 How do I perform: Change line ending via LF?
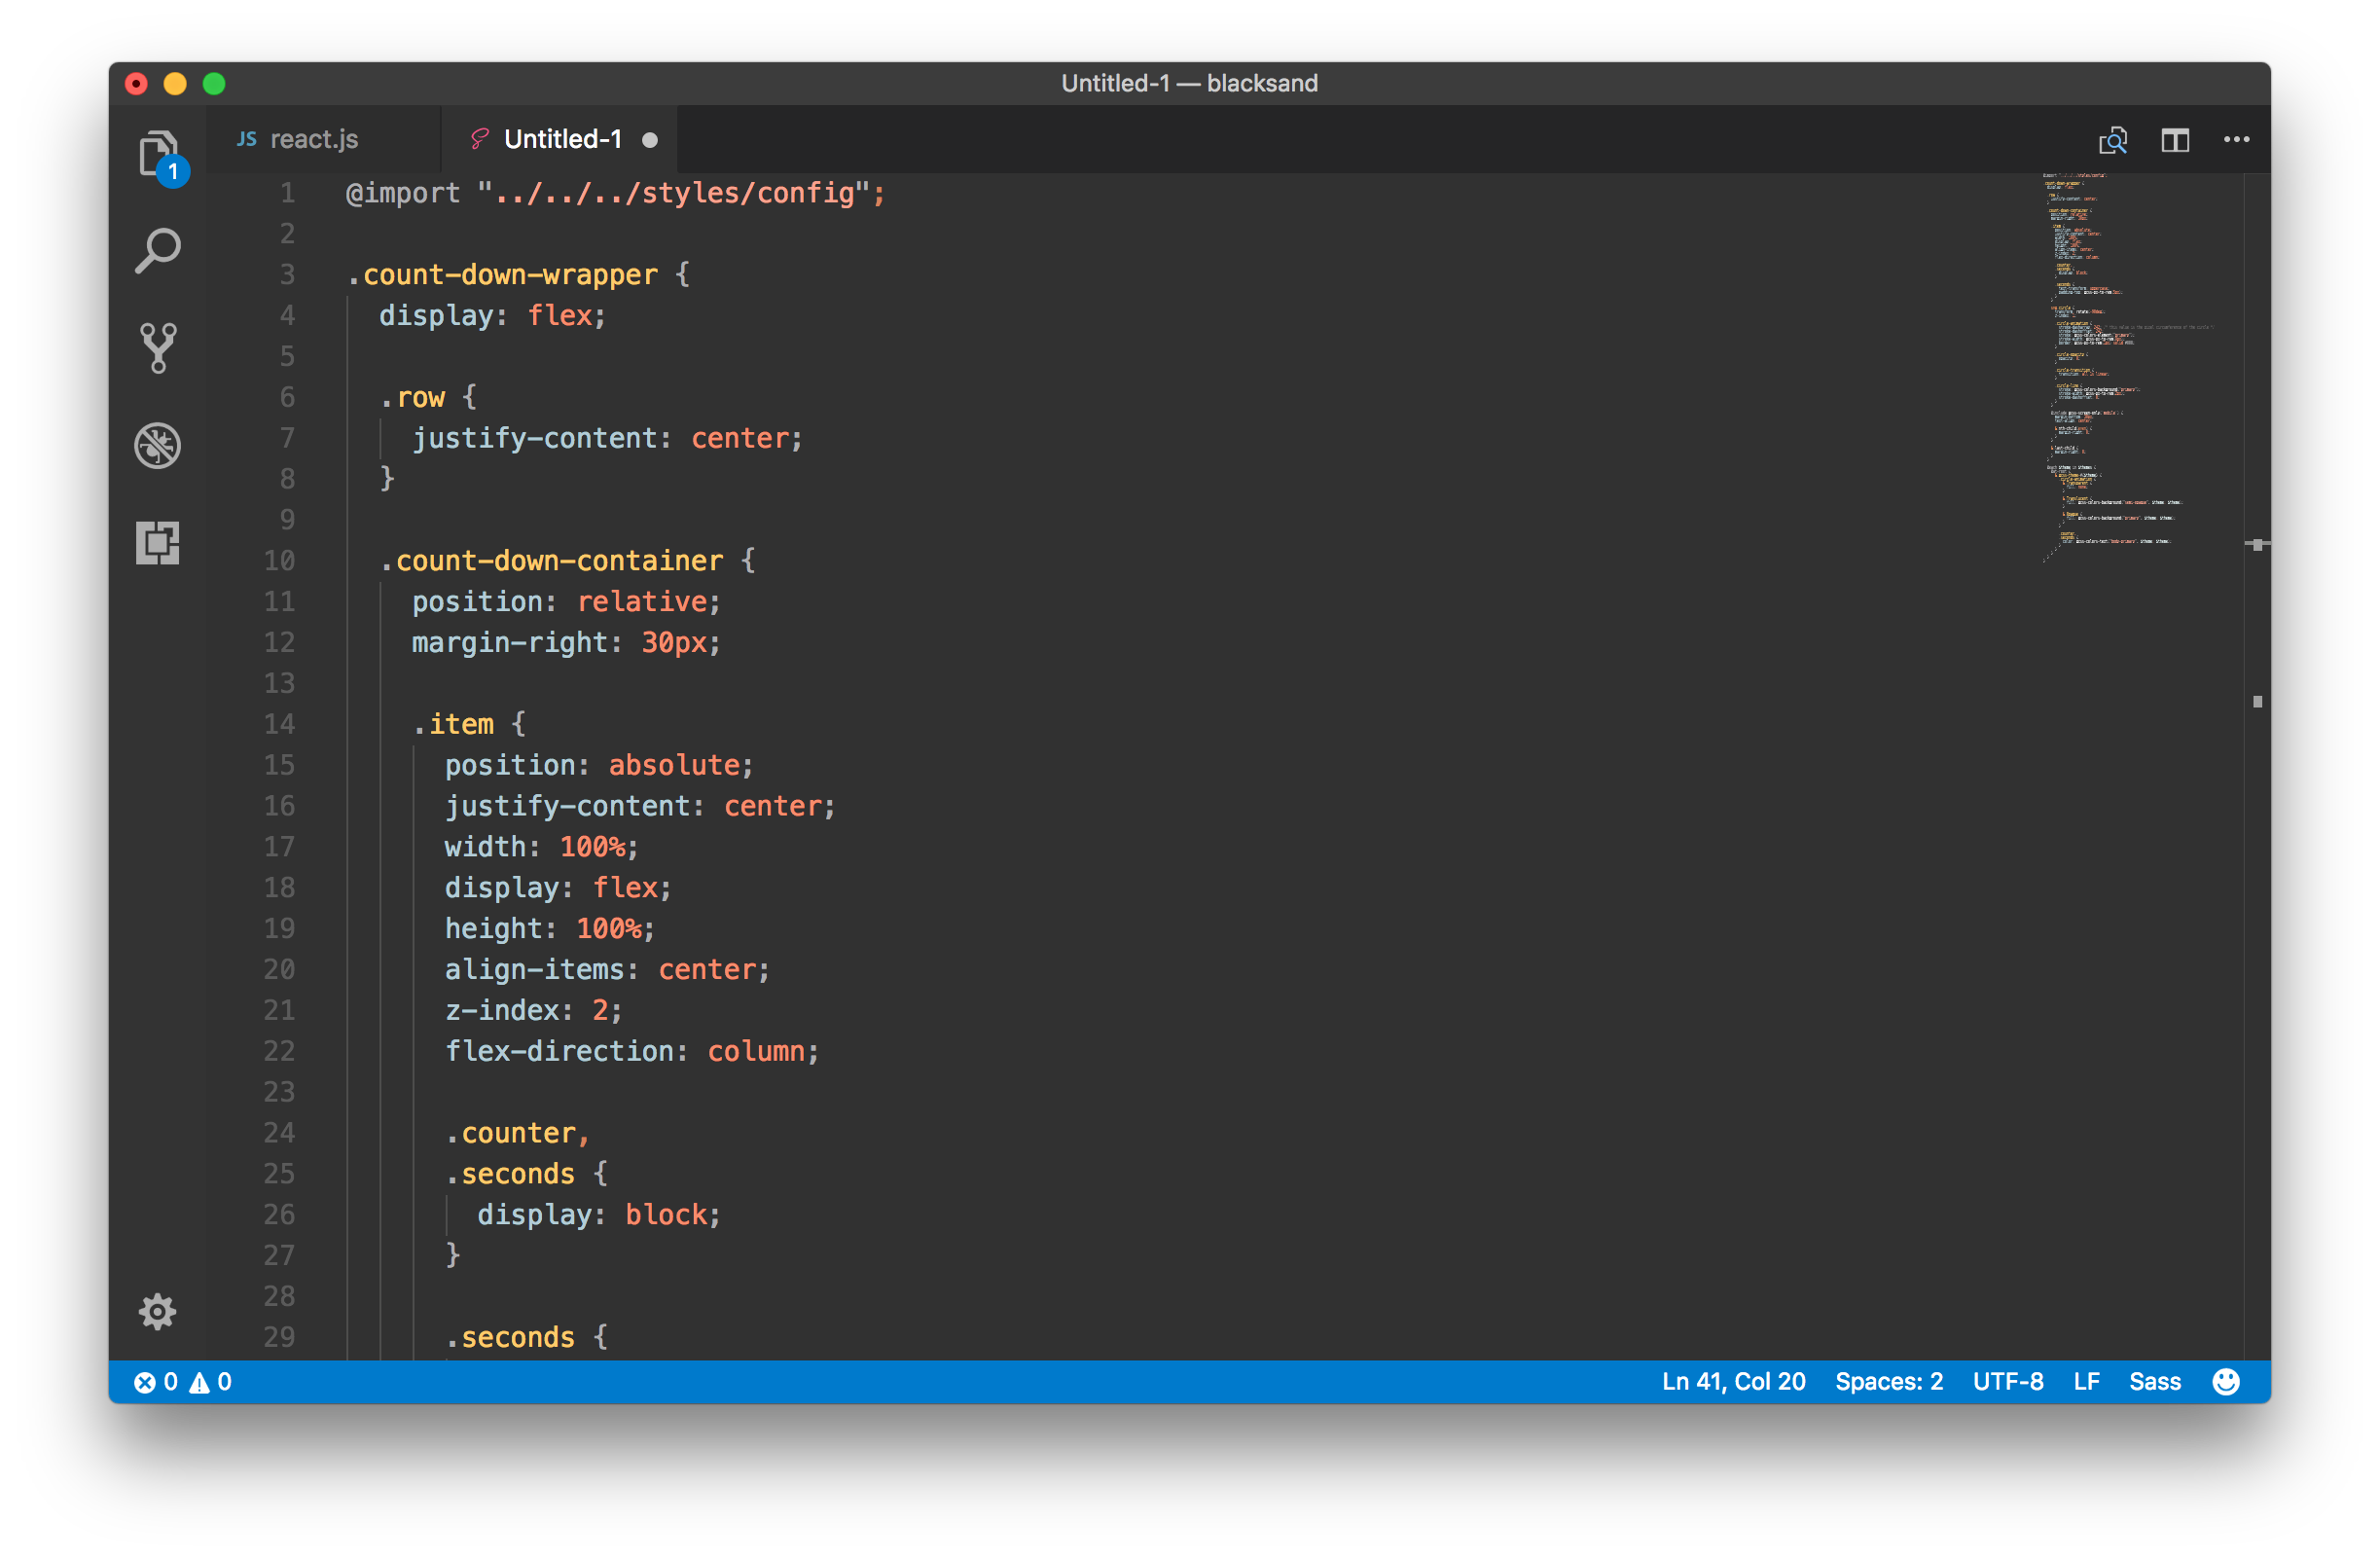click(x=2086, y=1381)
